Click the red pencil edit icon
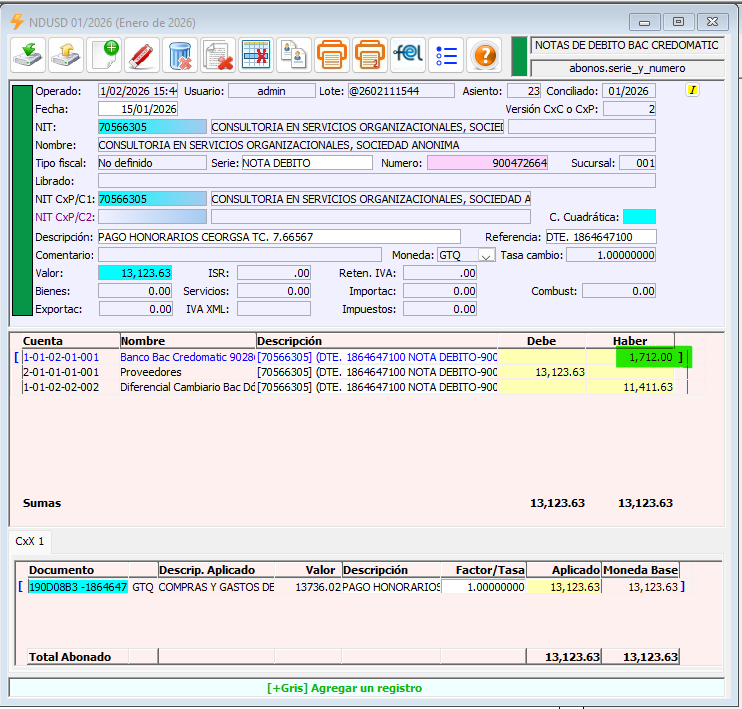742x709 pixels. click(142, 54)
